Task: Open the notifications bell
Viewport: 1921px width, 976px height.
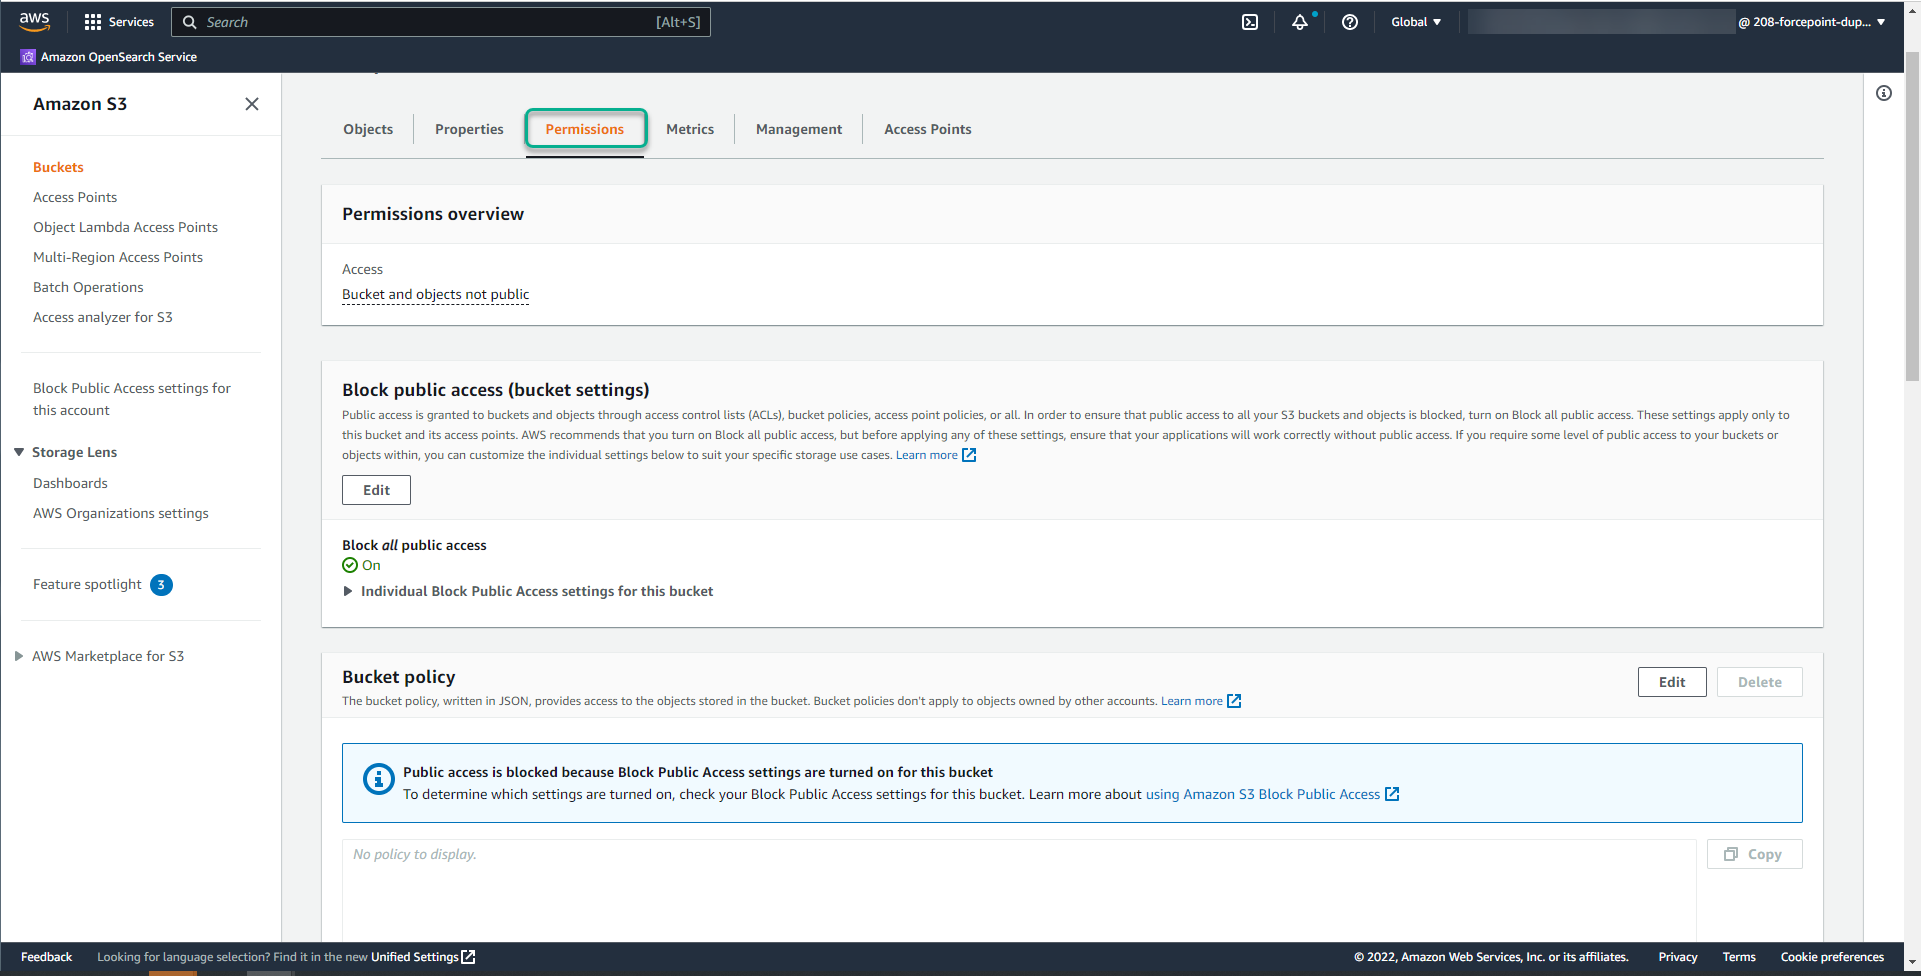Action: pos(1301,21)
